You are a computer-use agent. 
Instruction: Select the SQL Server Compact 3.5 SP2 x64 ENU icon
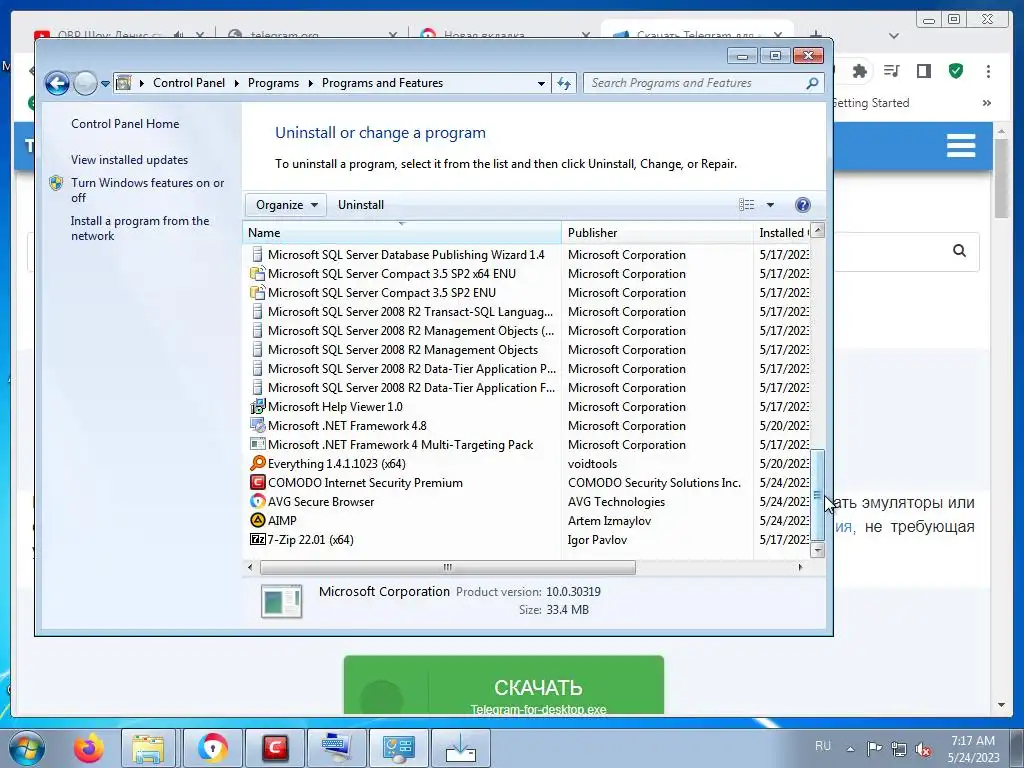tap(257, 274)
